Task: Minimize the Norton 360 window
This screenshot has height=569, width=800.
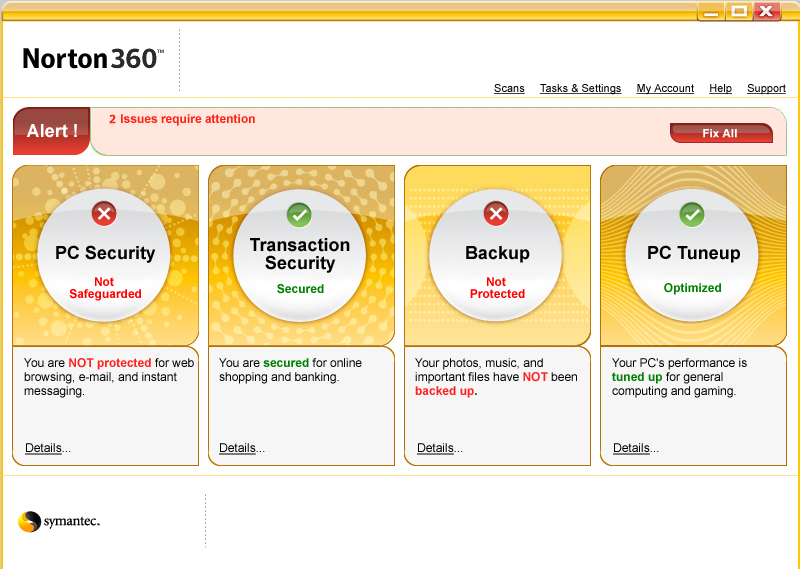Action: (711, 11)
